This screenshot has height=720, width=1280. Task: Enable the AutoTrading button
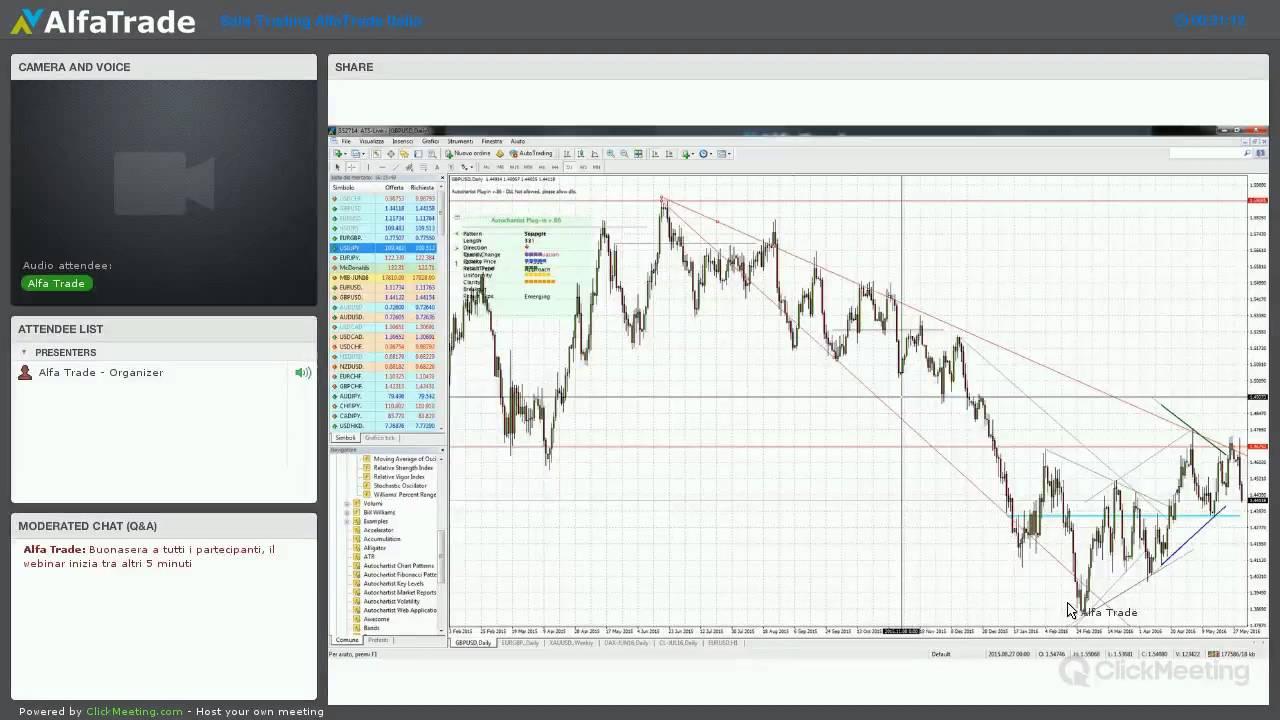(x=531, y=154)
